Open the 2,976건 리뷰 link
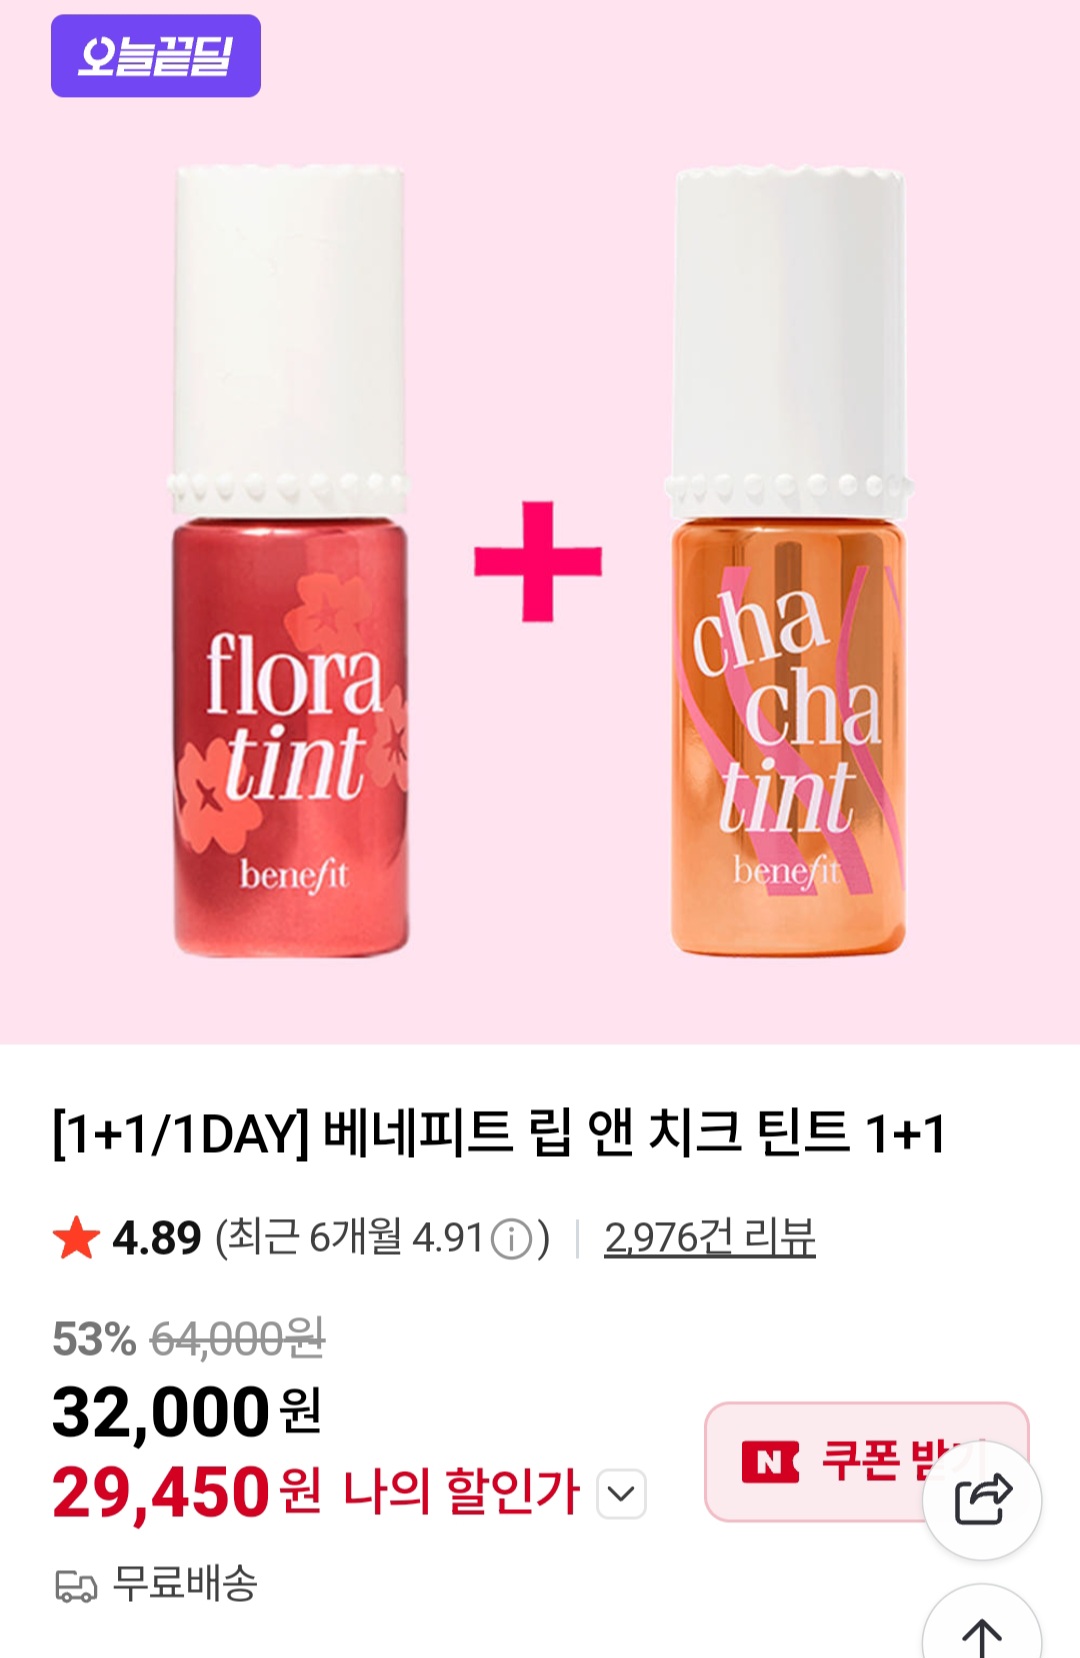 point(710,1238)
